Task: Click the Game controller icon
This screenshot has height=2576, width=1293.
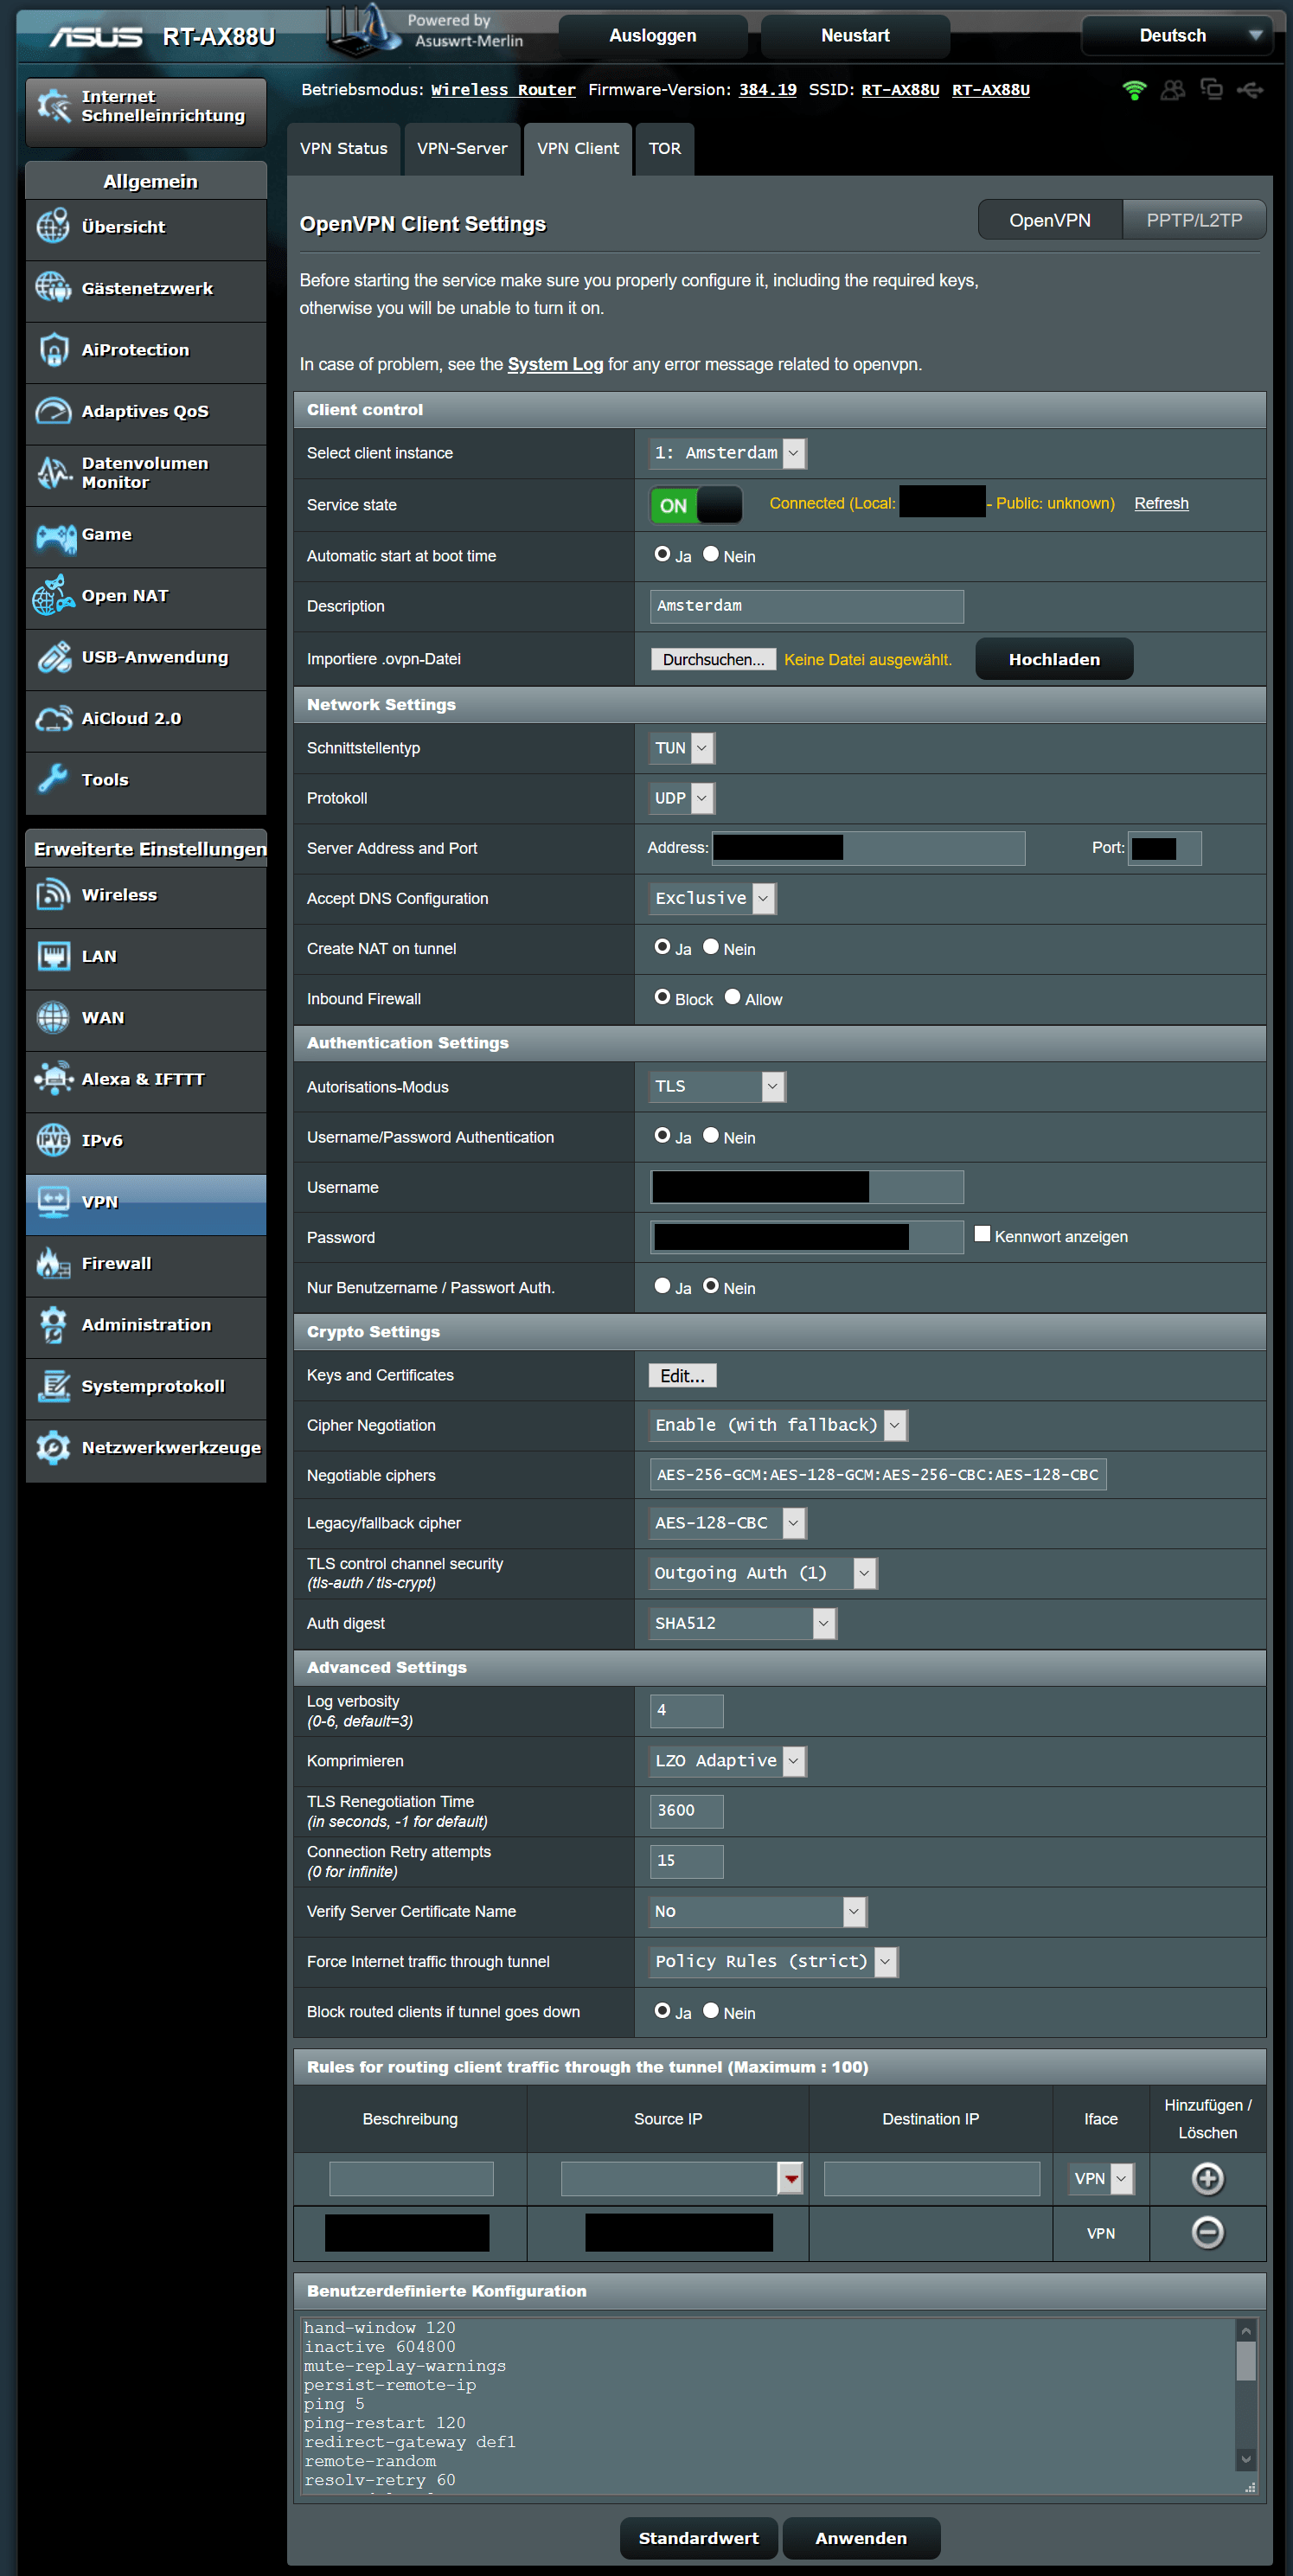Action: (55, 536)
